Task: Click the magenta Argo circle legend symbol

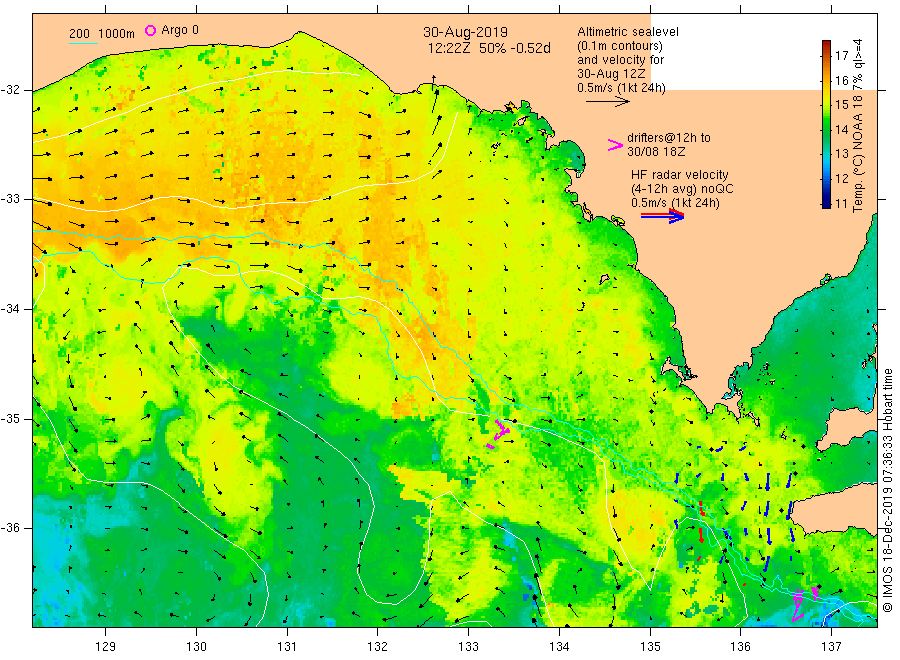Action: pyautogui.click(x=150, y=31)
